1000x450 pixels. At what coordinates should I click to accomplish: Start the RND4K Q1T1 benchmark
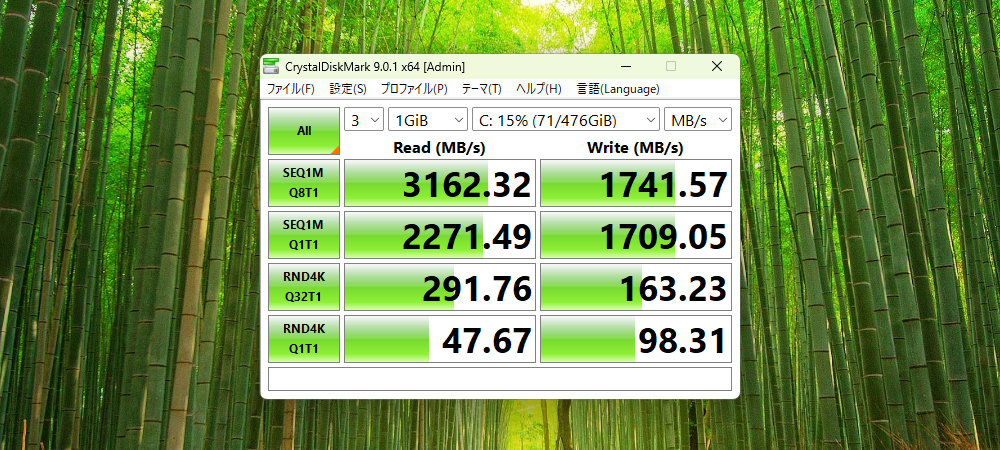(304, 339)
